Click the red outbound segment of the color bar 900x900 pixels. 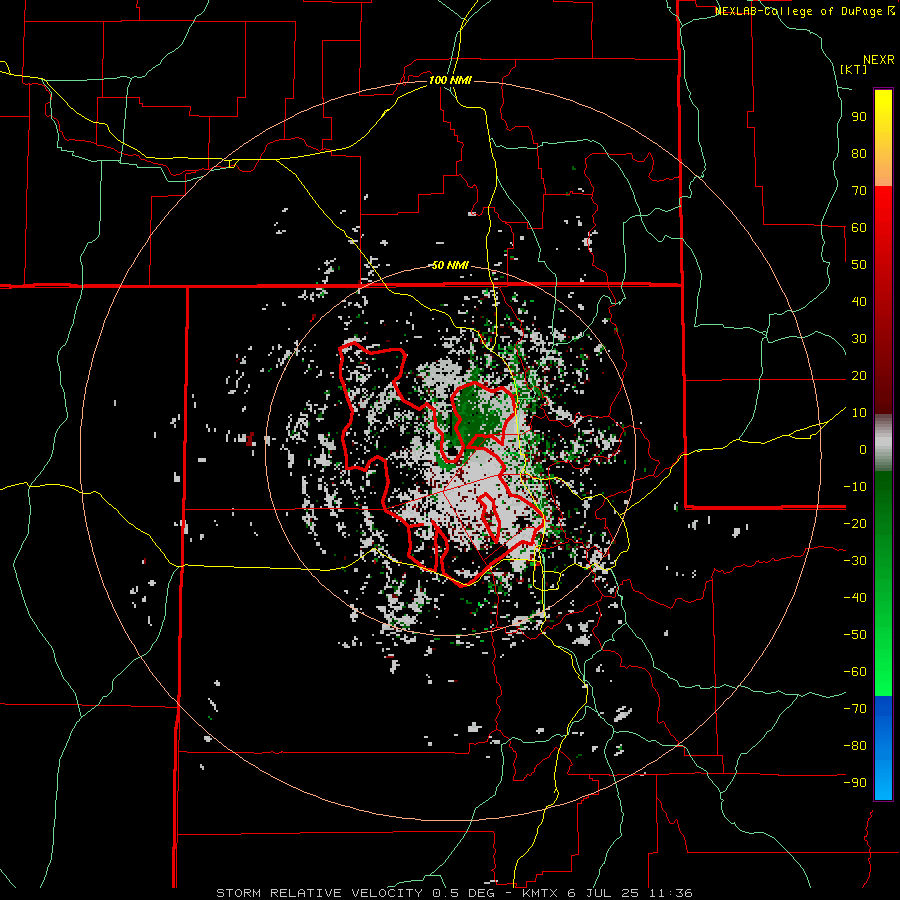pos(883,300)
